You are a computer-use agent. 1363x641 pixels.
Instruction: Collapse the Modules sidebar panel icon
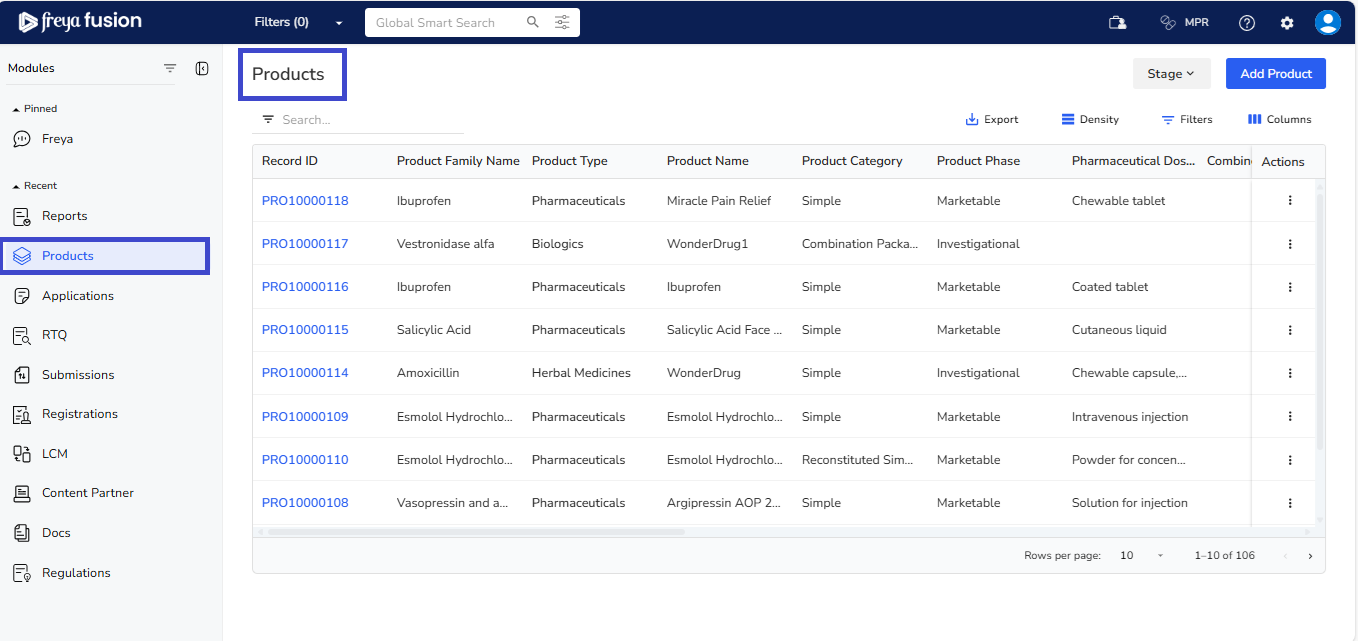(202, 68)
